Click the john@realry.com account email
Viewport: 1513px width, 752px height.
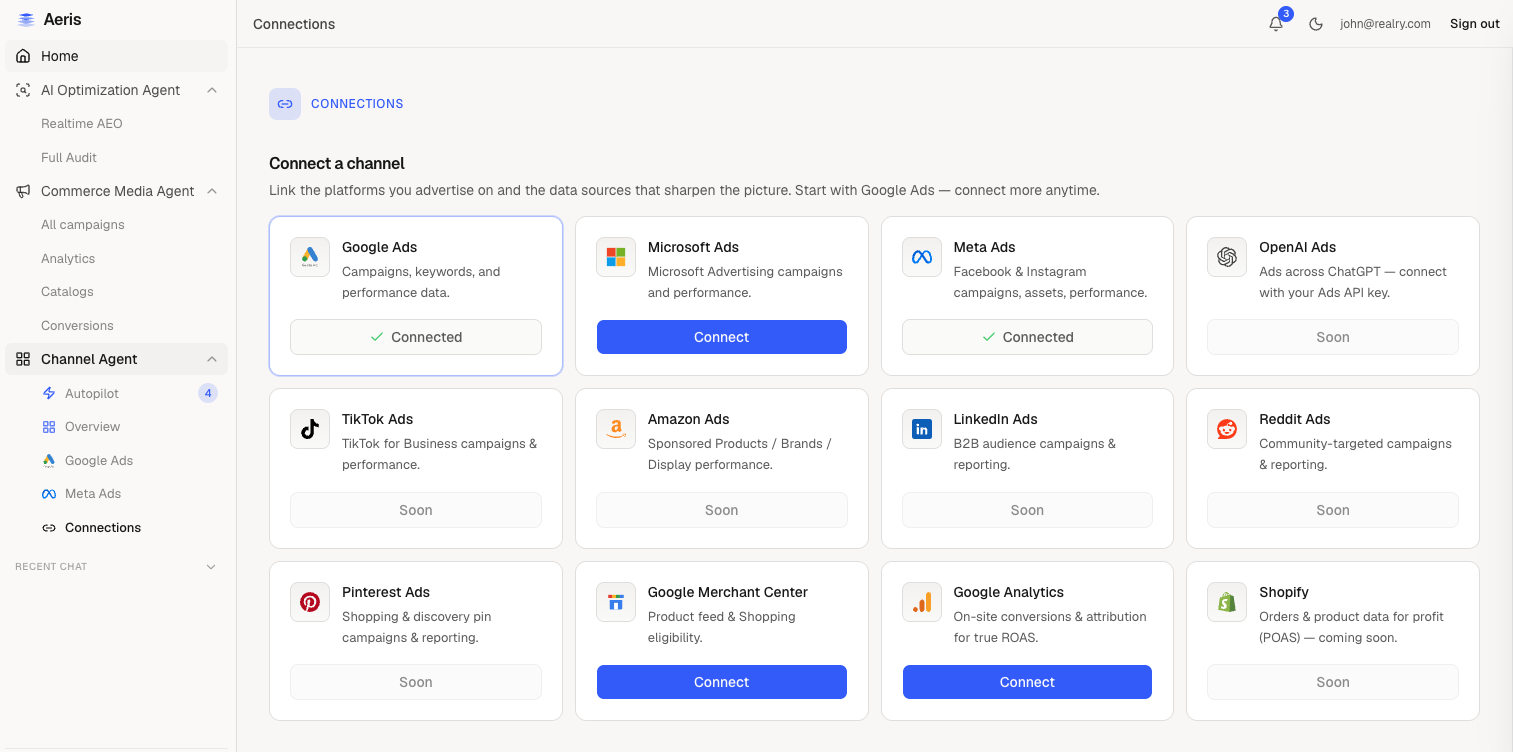point(1385,24)
